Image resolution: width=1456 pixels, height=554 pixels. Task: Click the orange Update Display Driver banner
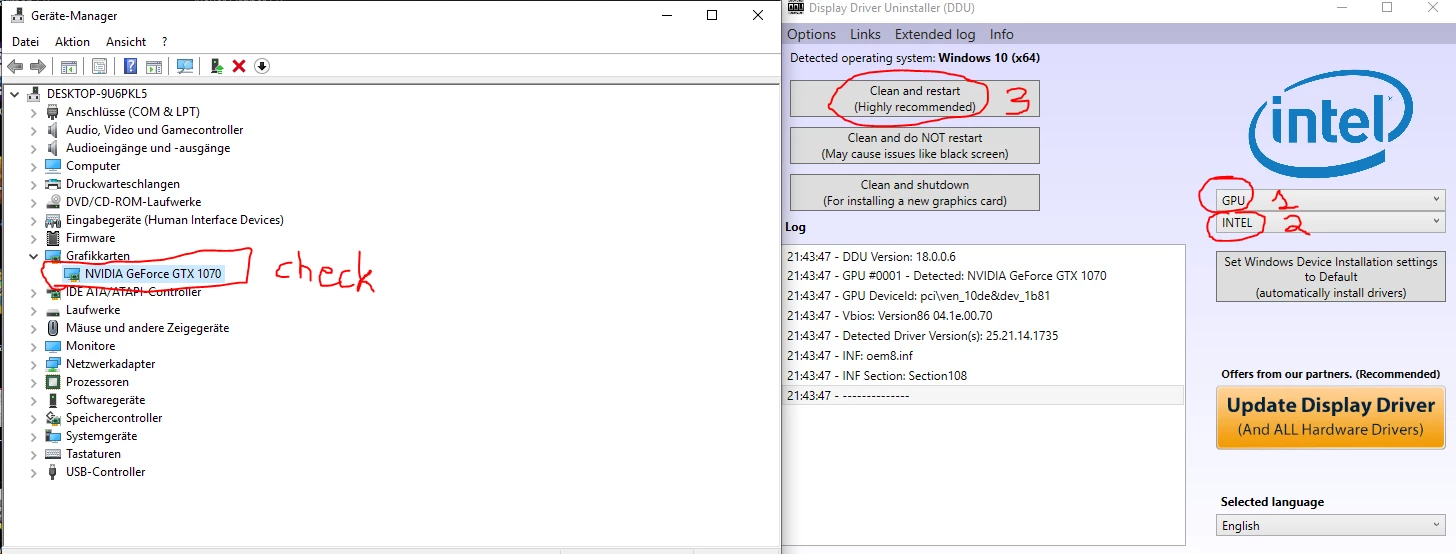[1331, 417]
